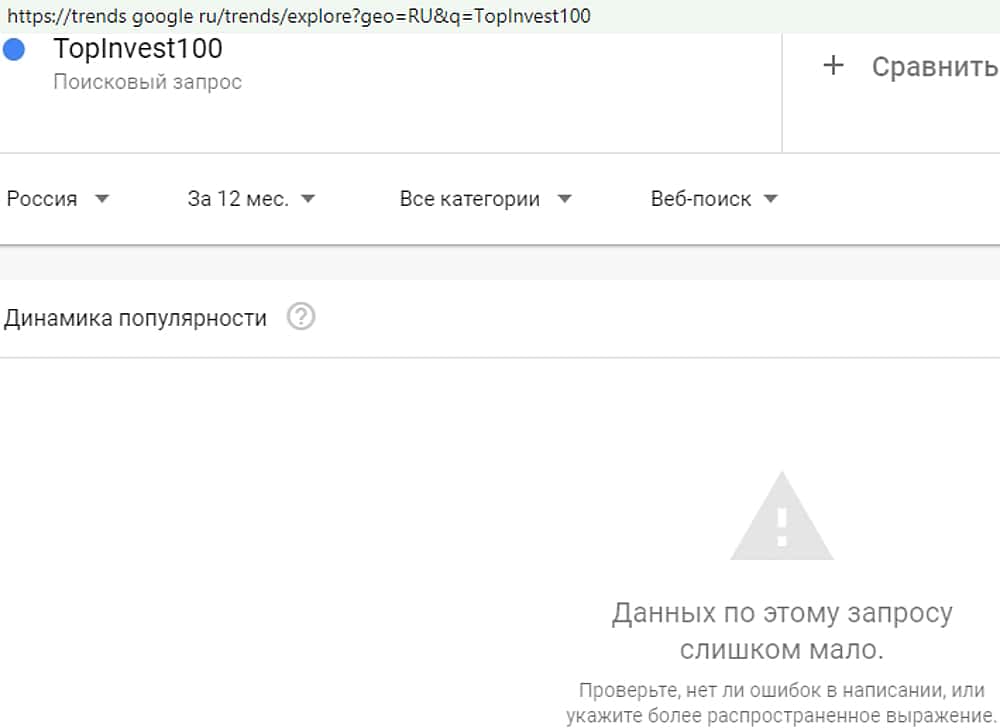Click the URL in the address bar
The width and height of the screenshot is (1000, 728).
298,15
